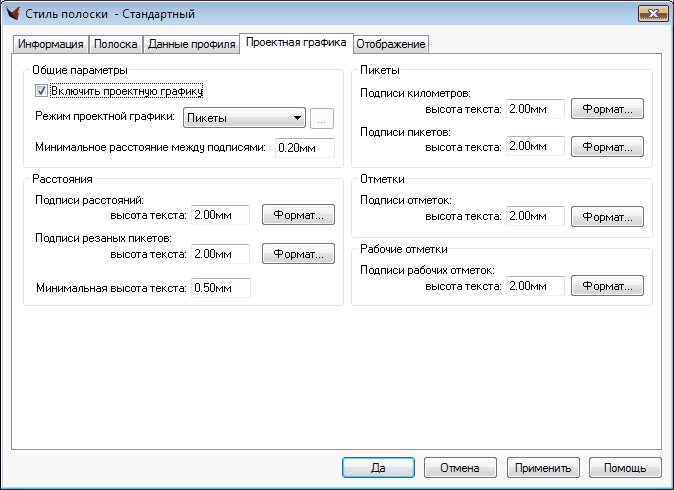The width and height of the screenshot is (674, 490).
Task: Click the Минимальное расстояние между подписями field
Action: tap(304, 149)
